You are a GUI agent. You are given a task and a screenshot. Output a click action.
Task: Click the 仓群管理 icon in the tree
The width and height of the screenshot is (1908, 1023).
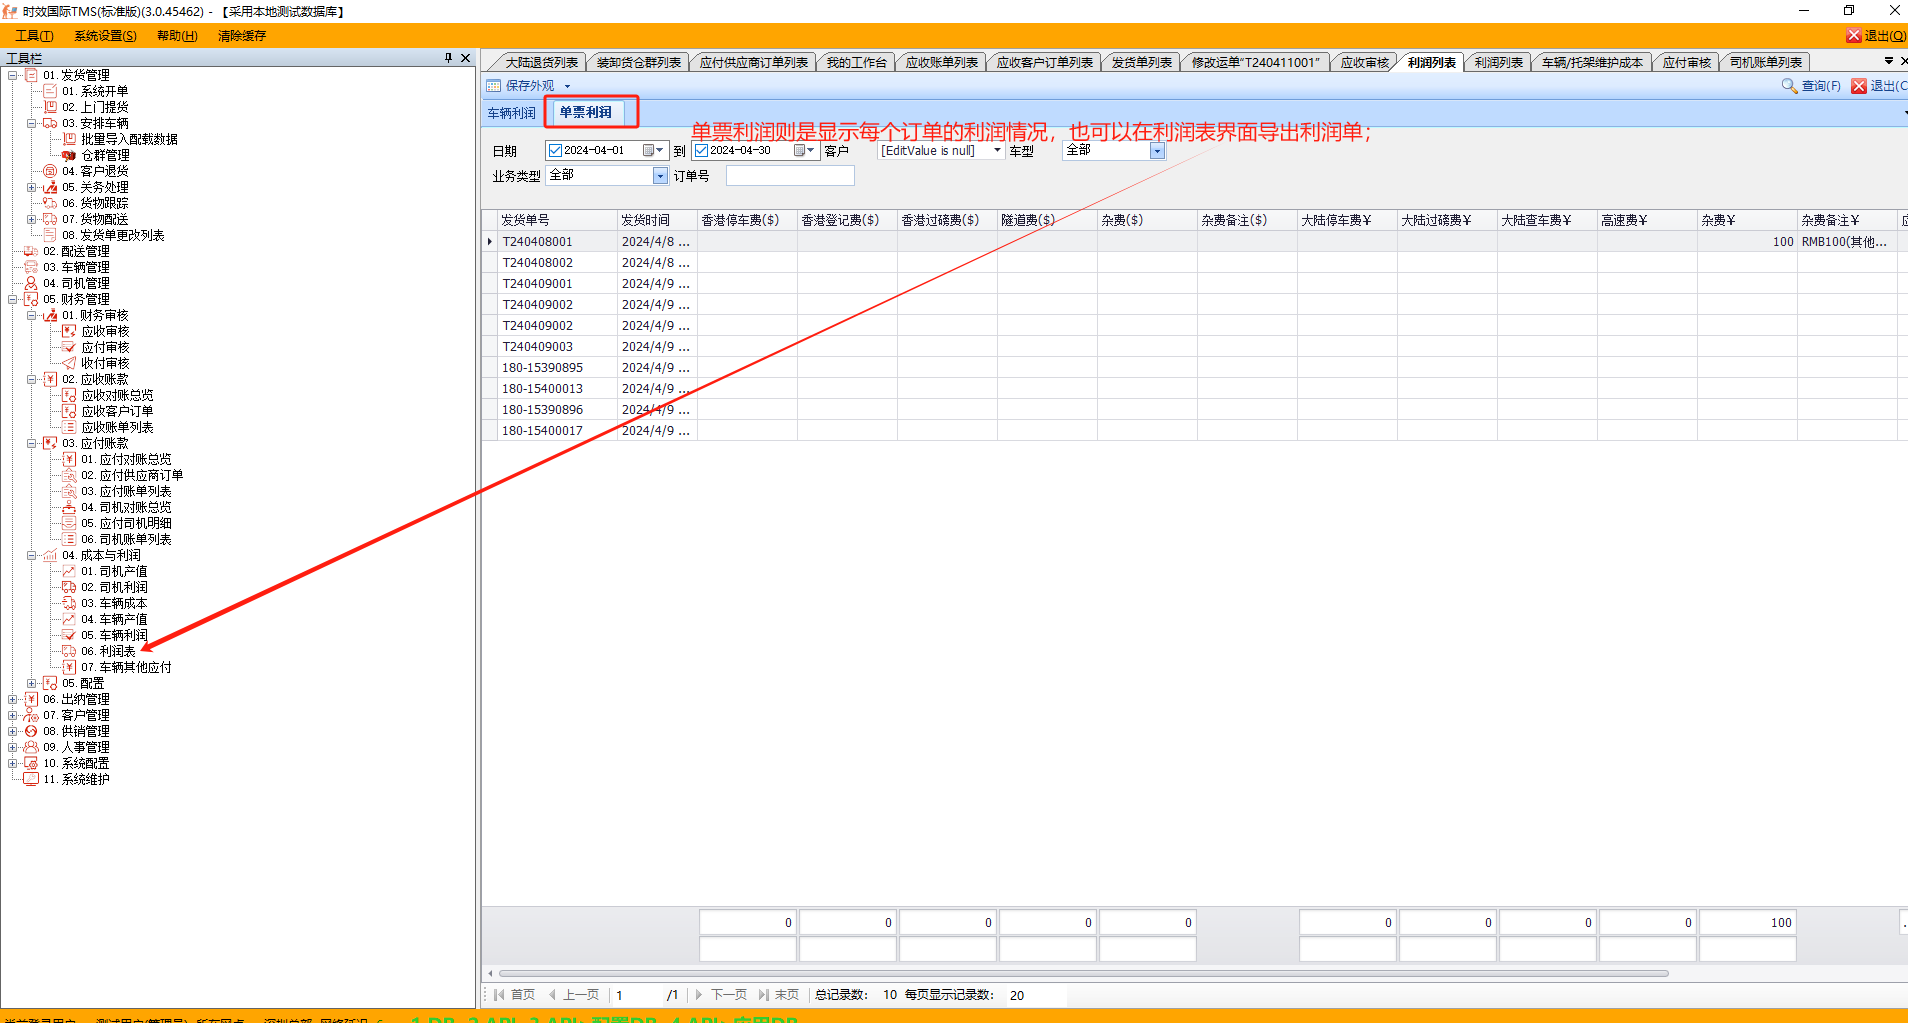point(69,155)
